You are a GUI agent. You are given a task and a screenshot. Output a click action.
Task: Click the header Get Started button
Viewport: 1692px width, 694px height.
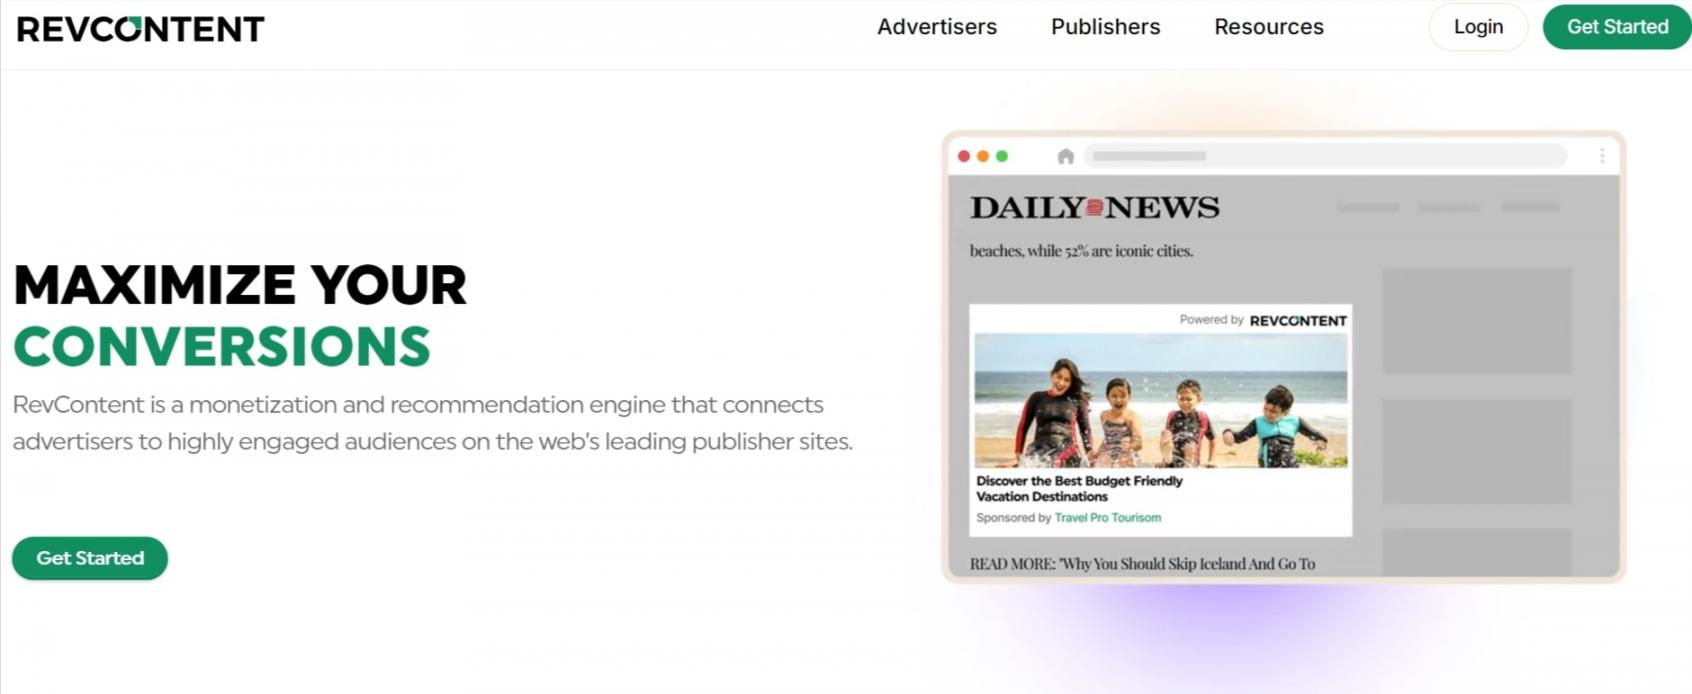(1617, 27)
